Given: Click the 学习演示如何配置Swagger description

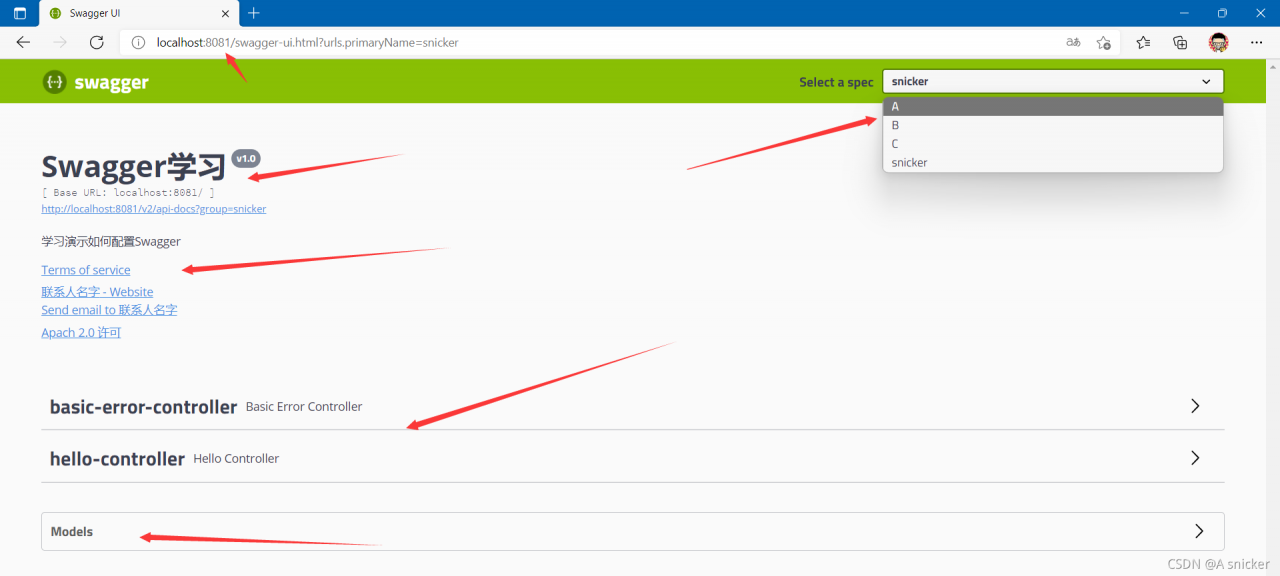Looking at the screenshot, I should (x=111, y=241).
